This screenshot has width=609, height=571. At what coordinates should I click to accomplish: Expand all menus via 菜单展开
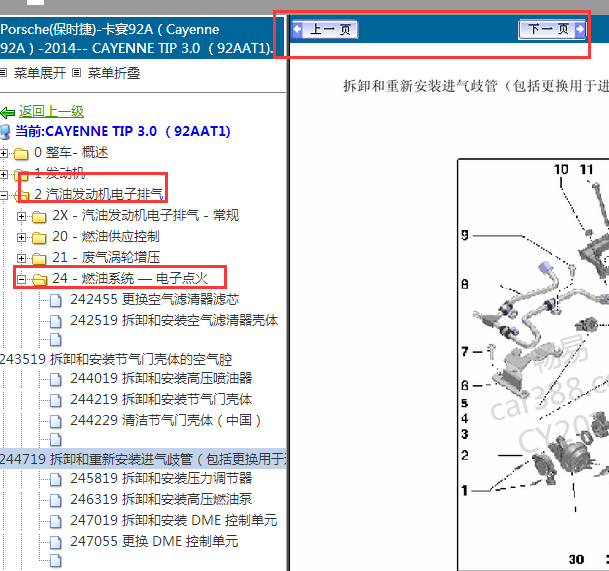pos(40,73)
